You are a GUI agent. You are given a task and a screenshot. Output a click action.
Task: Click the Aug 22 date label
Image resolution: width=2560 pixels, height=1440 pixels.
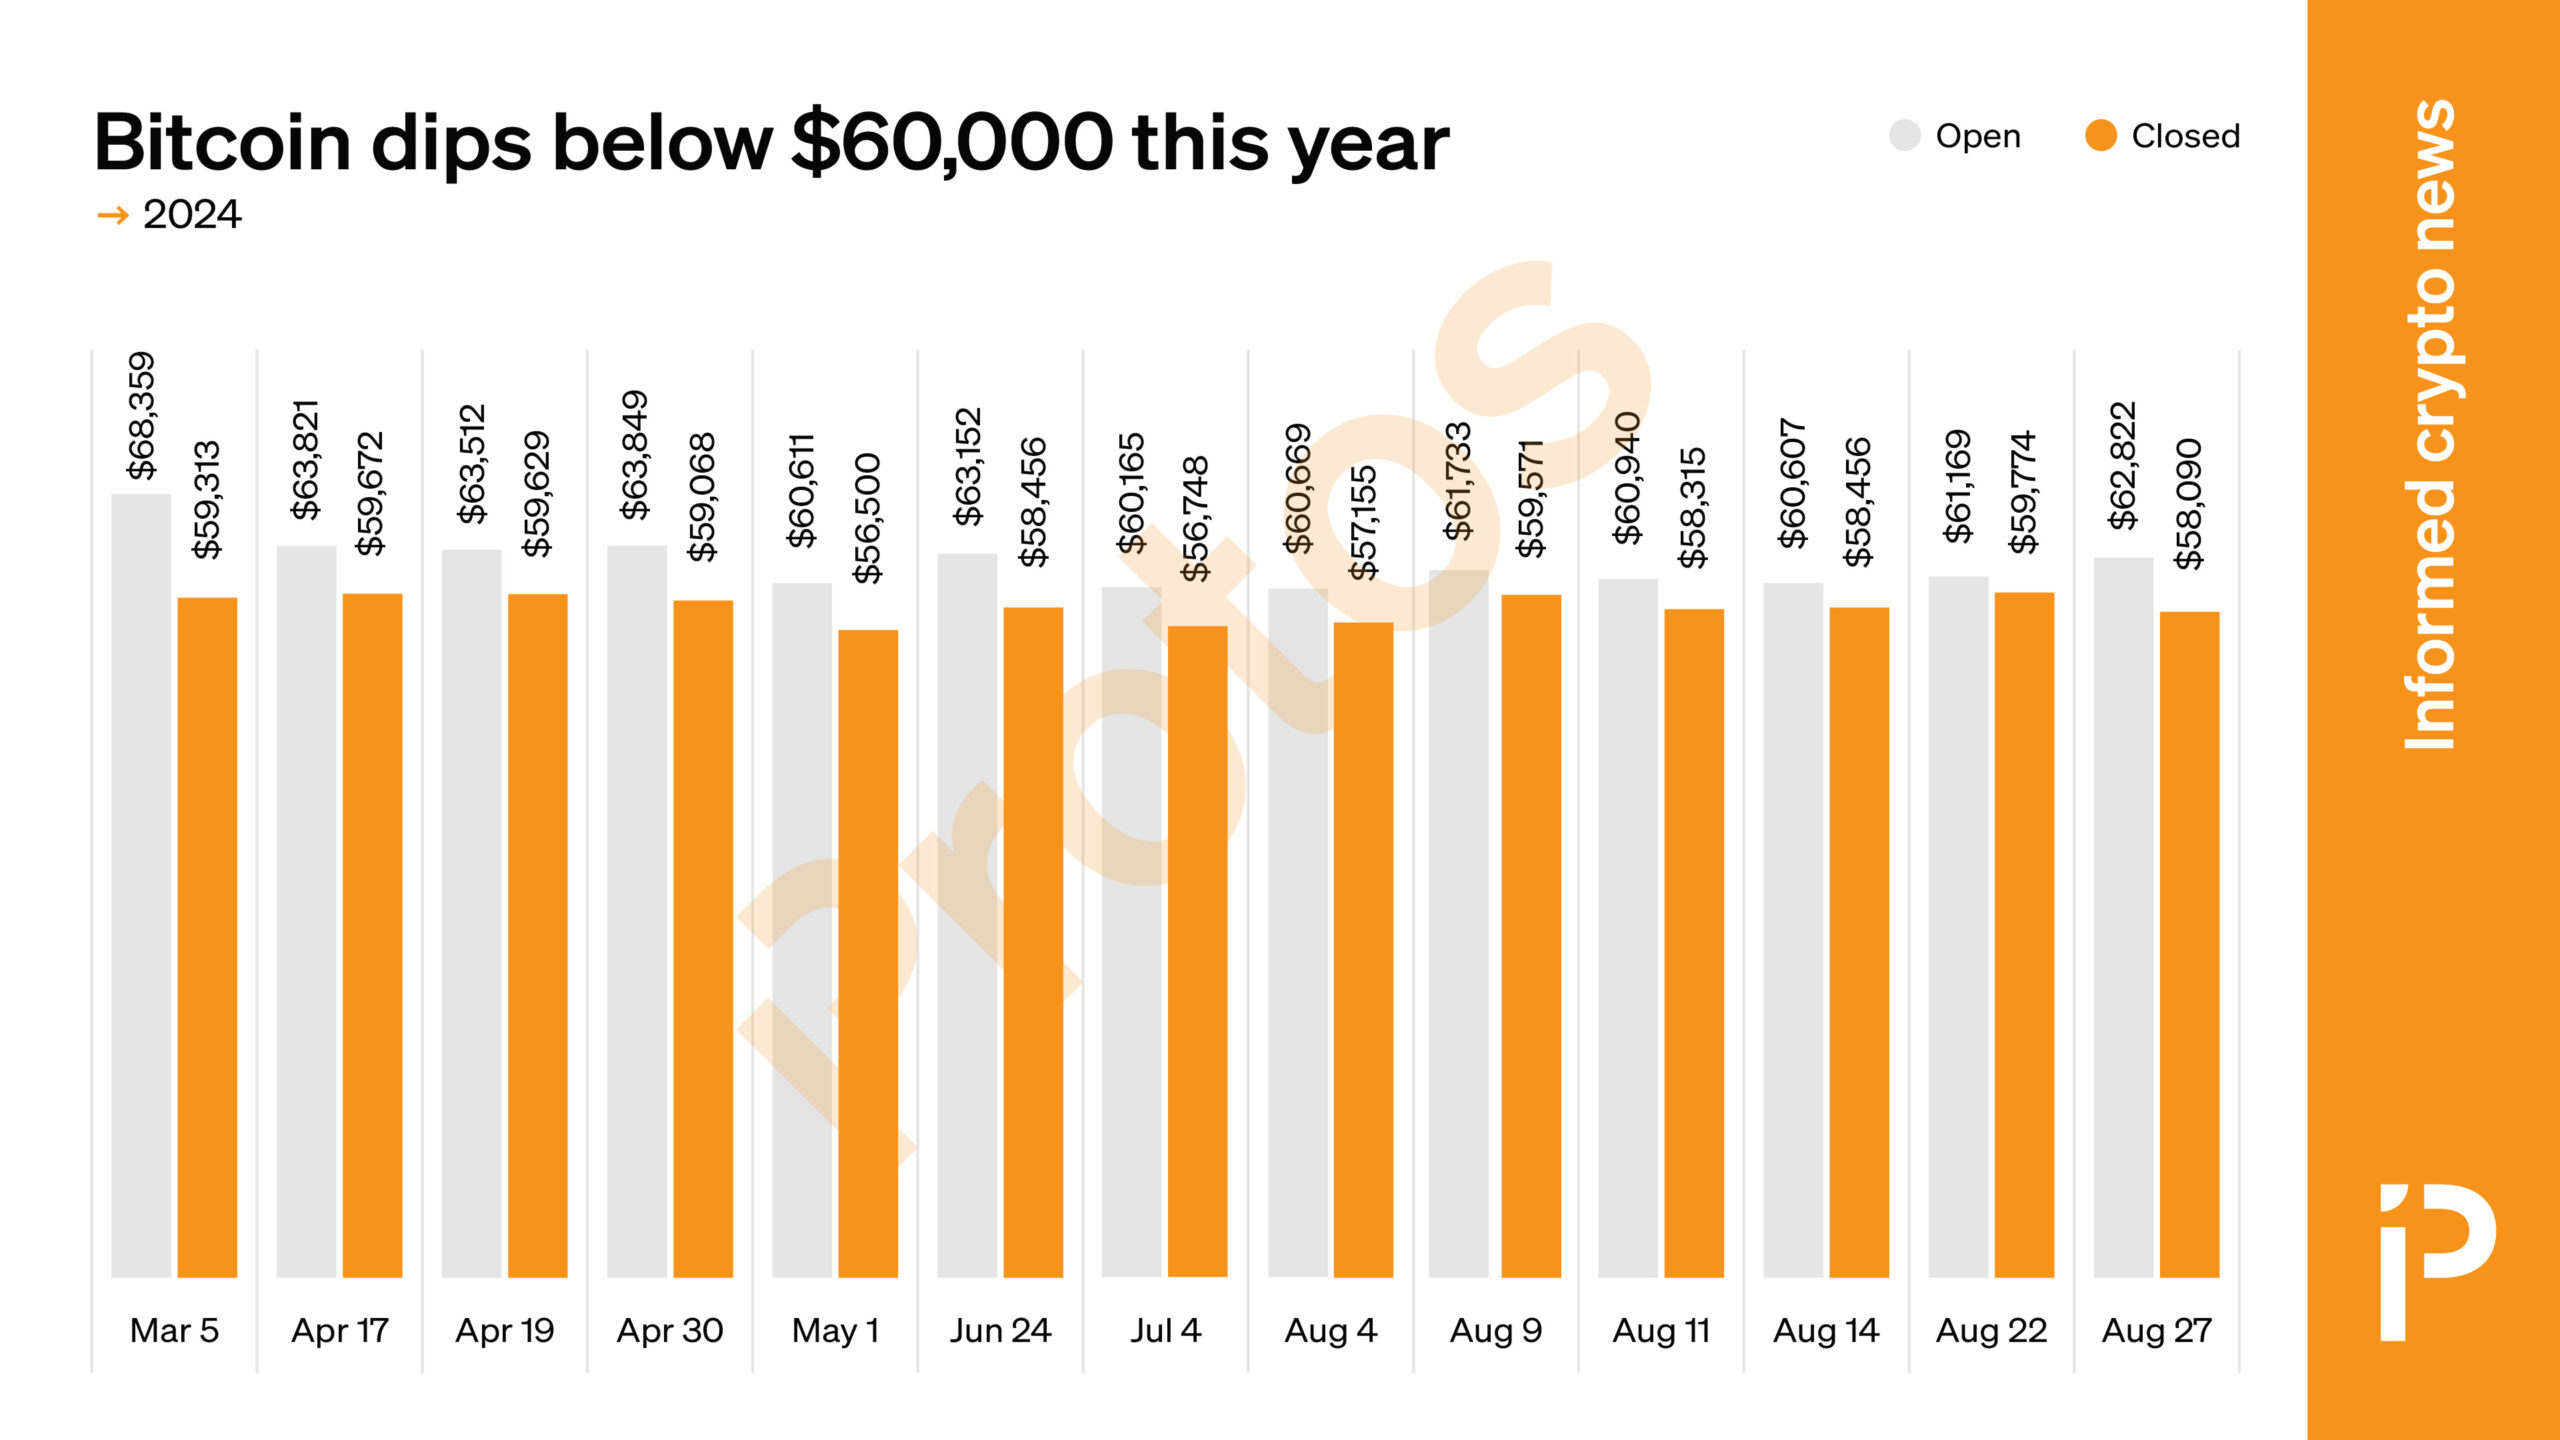pos(1991,1331)
